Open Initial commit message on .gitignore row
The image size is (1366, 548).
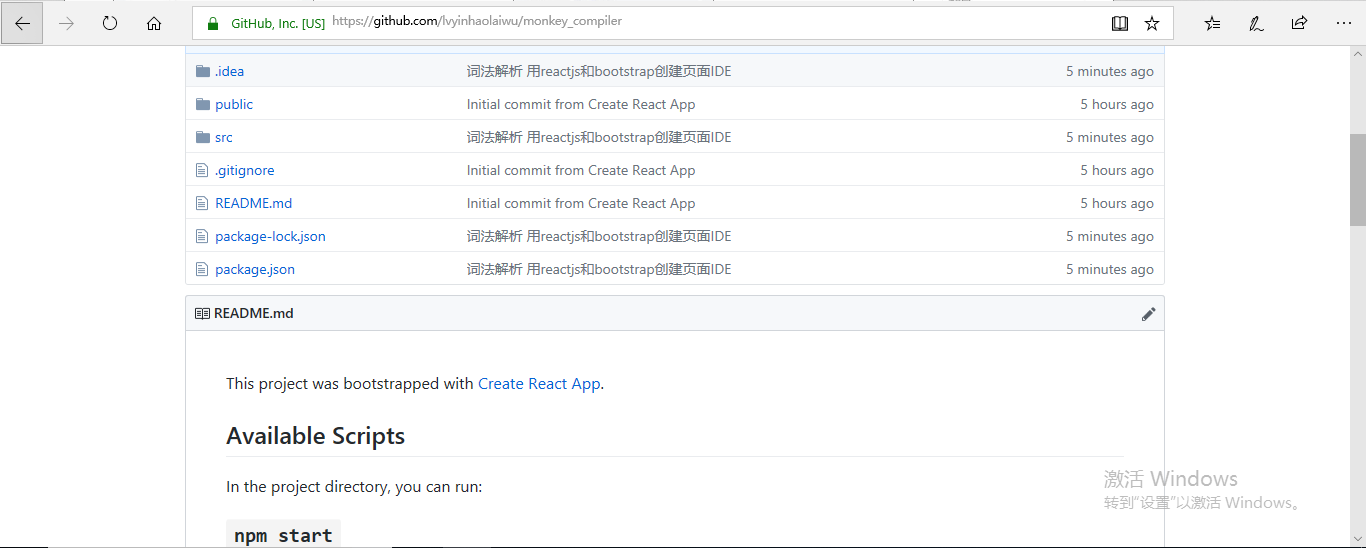click(x=581, y=170)
